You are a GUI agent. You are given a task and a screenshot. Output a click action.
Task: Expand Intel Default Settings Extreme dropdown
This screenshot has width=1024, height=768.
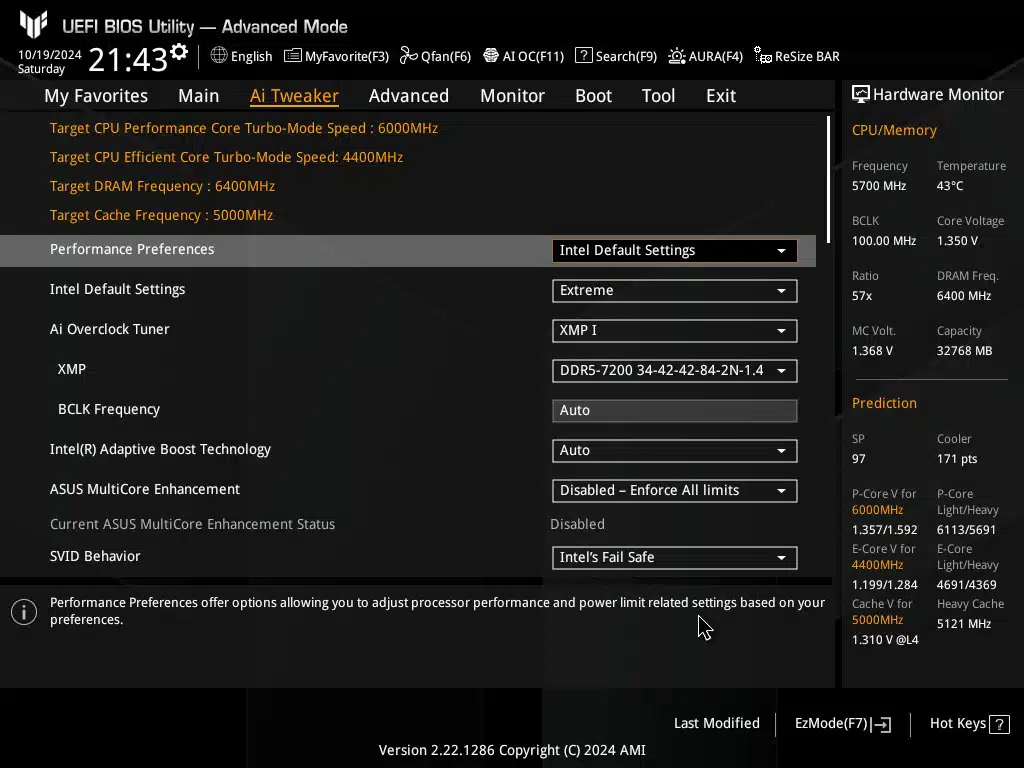click(x=675, y=291)
